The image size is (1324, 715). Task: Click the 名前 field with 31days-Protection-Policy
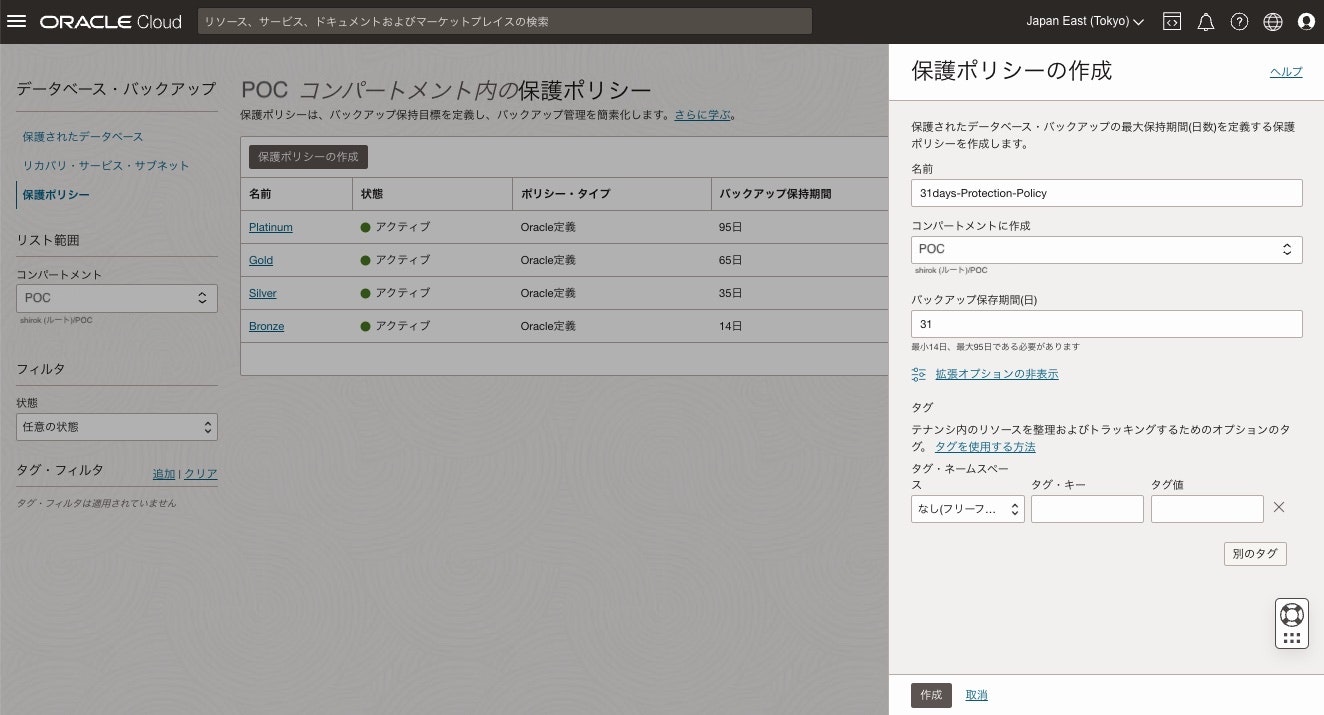[1107, 193]
